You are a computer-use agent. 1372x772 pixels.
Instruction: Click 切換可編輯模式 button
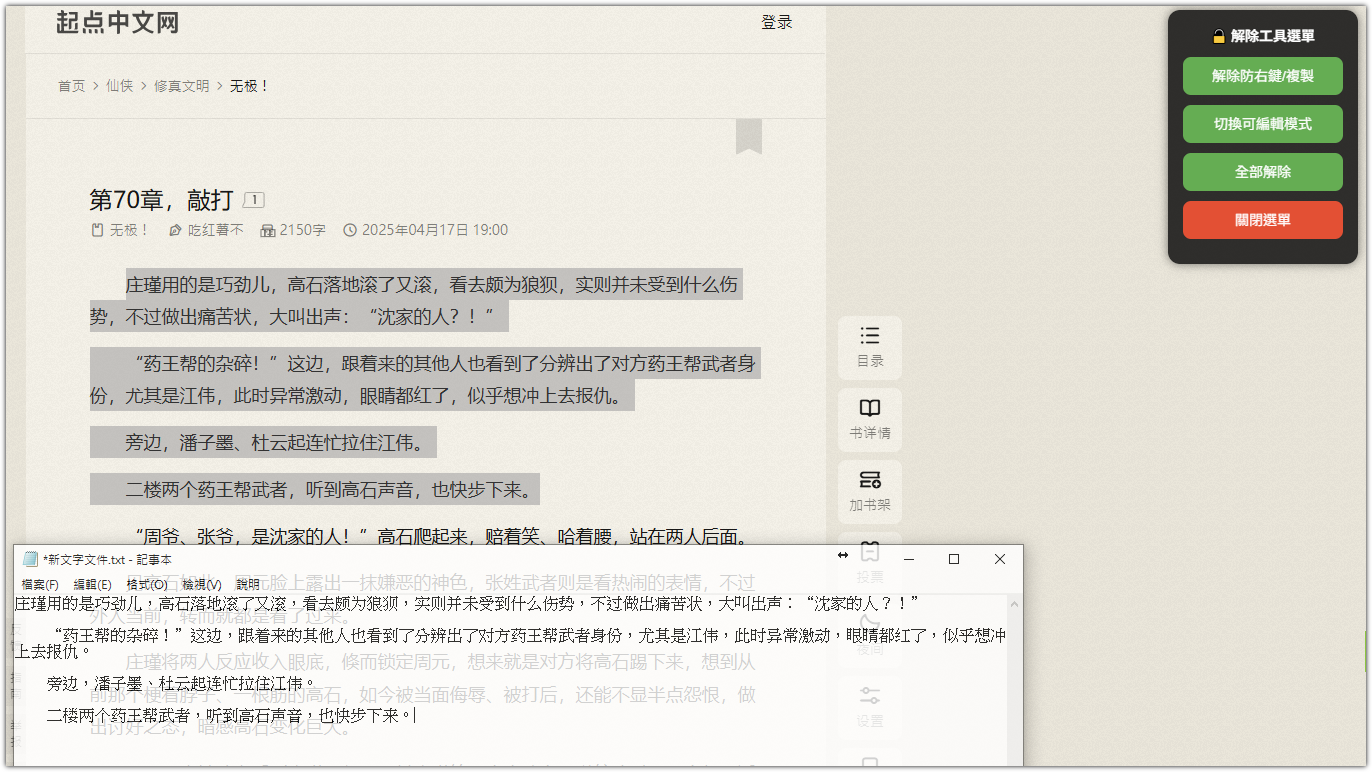point(1262,124)
